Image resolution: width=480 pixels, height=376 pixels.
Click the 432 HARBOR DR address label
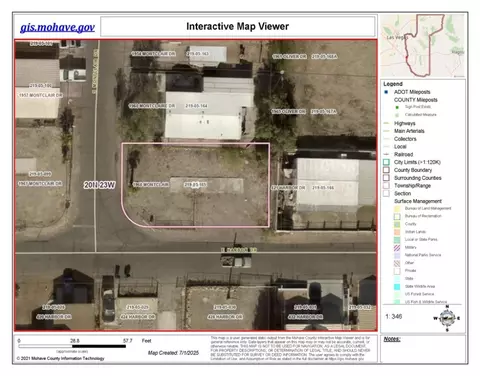tap(305, 317)
